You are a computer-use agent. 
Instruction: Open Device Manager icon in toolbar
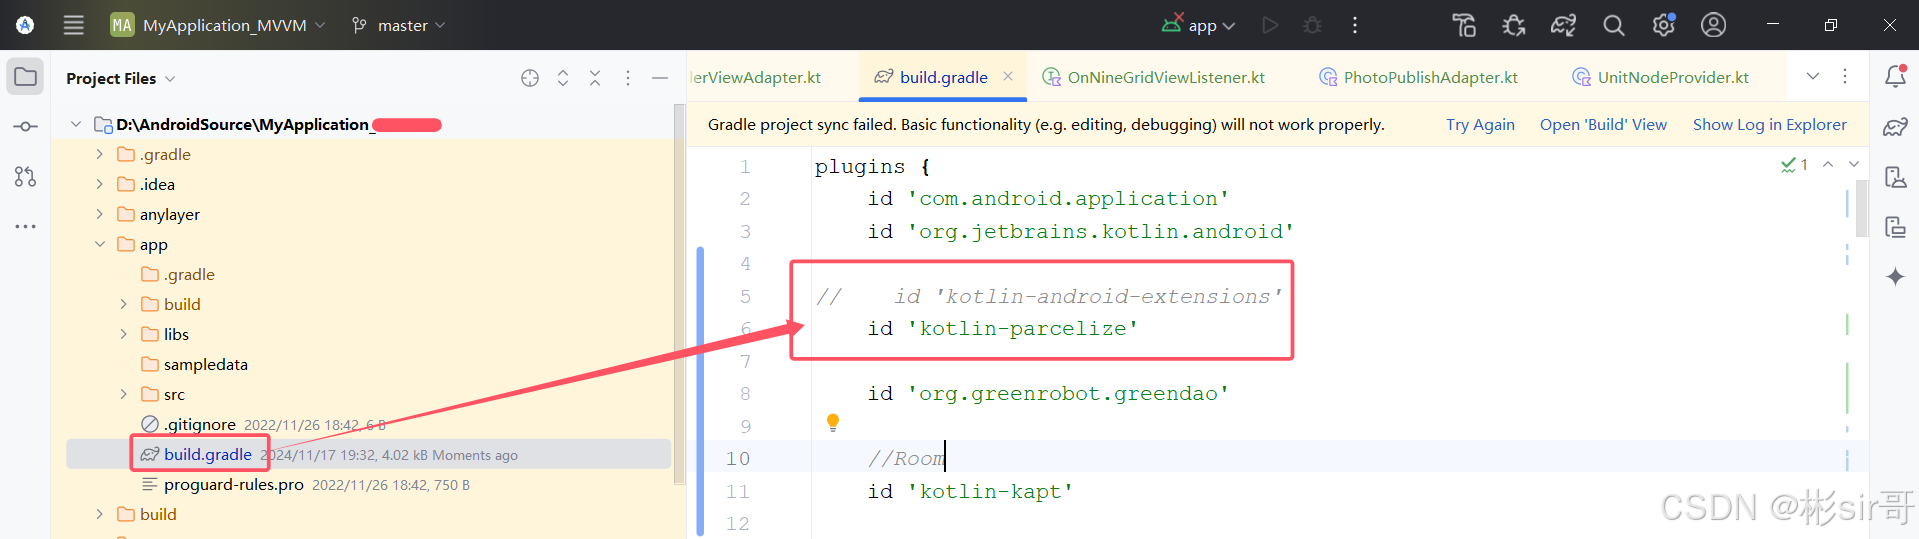[1464, 25]
